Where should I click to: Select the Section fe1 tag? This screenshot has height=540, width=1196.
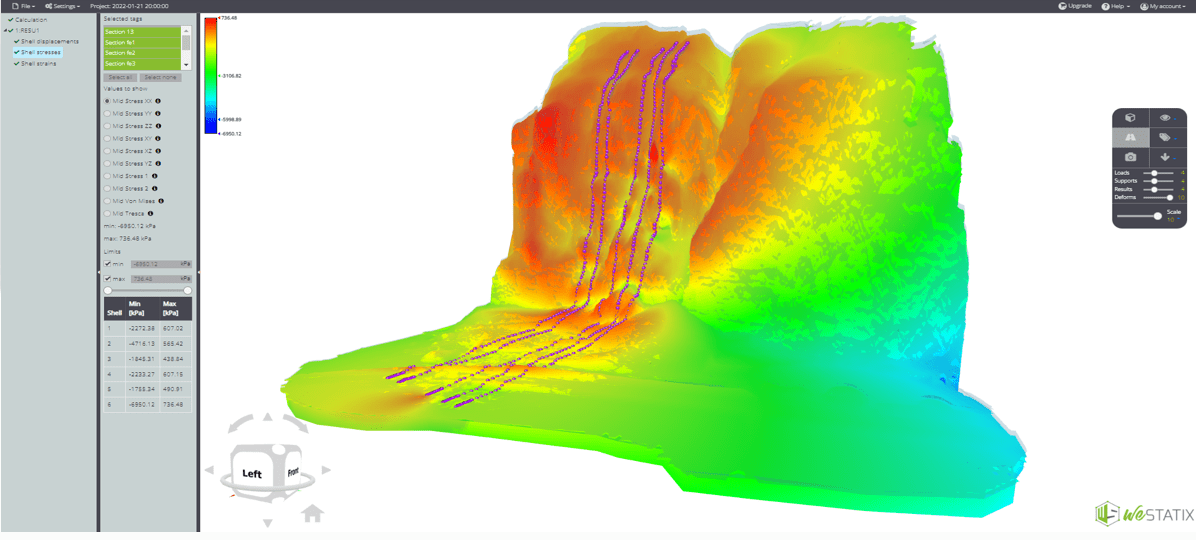pyautogui.click(x=143, y=42)
